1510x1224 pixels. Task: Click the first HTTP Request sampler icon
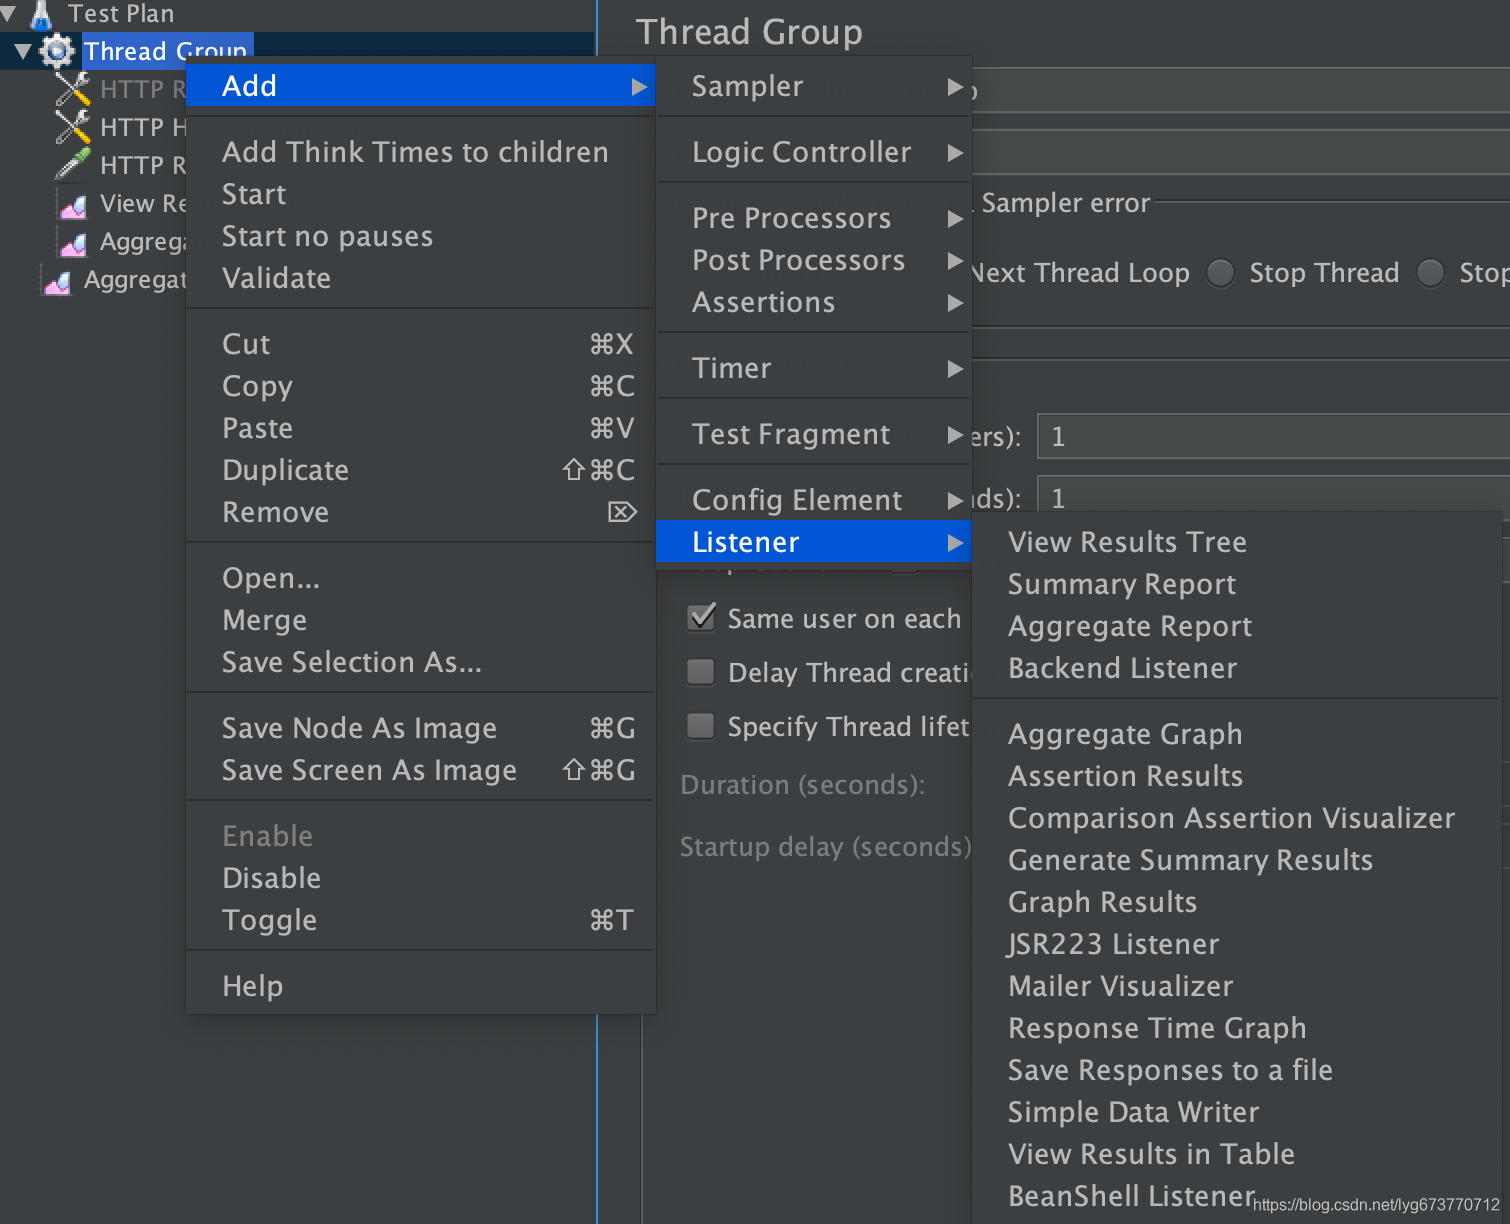pos(72,89)
